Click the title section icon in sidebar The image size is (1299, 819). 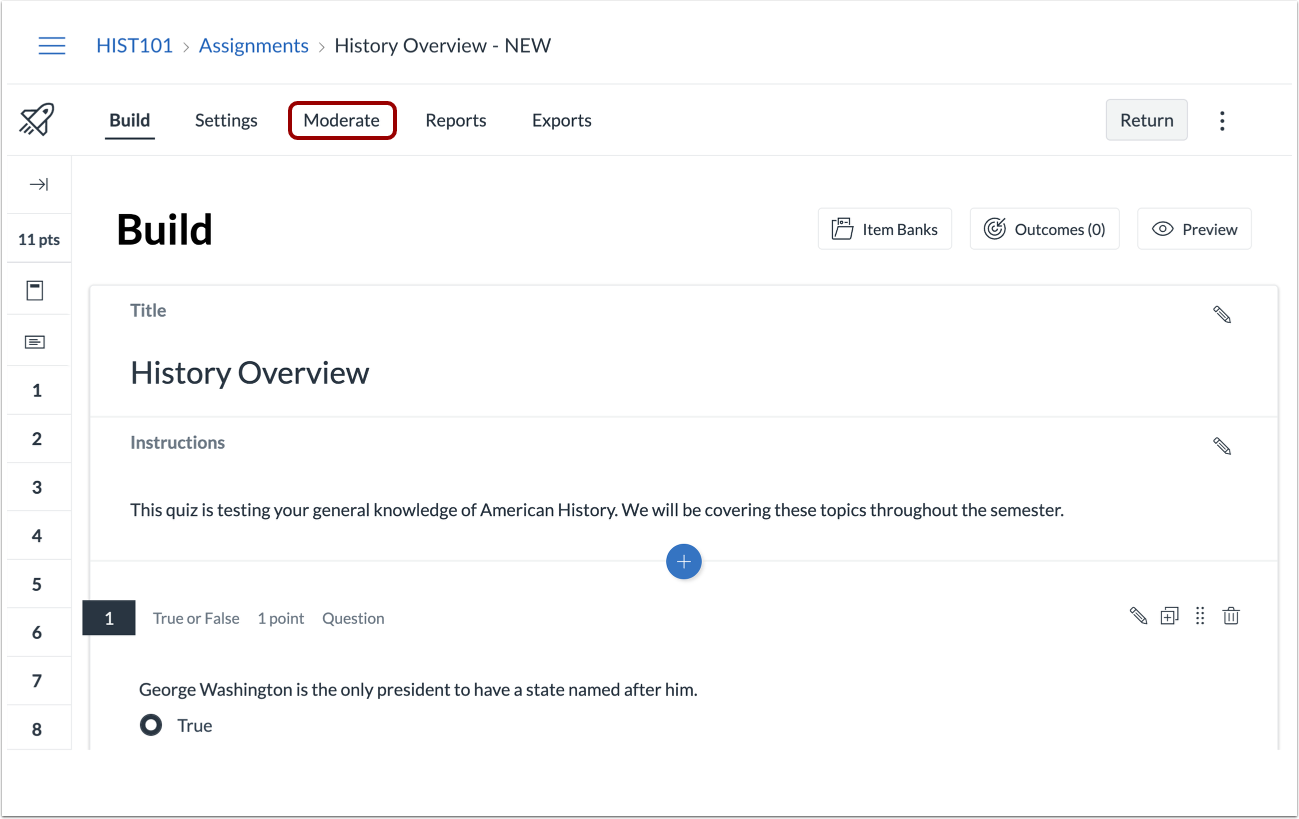click(x=35, y=290)
